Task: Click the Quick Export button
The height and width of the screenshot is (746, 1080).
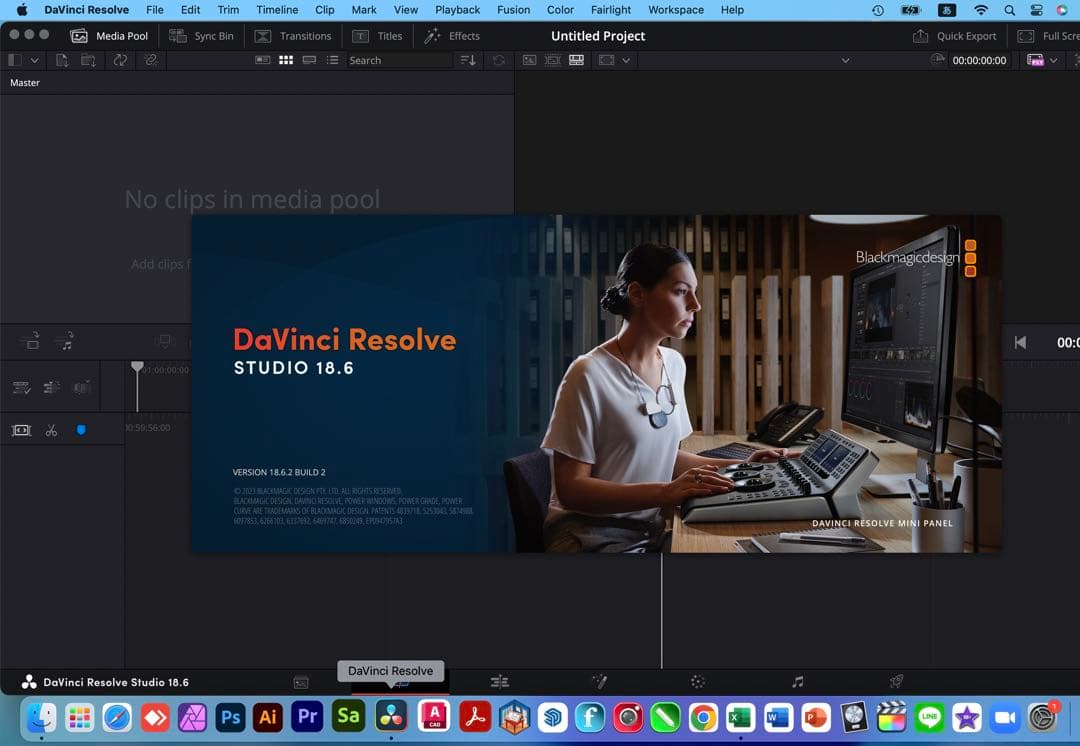Action: point(956,35)
